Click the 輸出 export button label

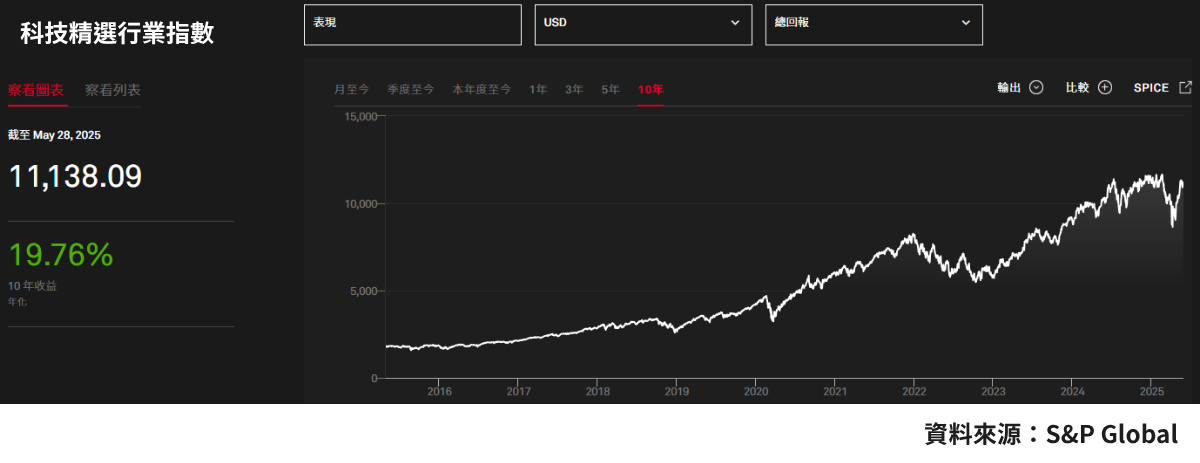pos(1009,88)
